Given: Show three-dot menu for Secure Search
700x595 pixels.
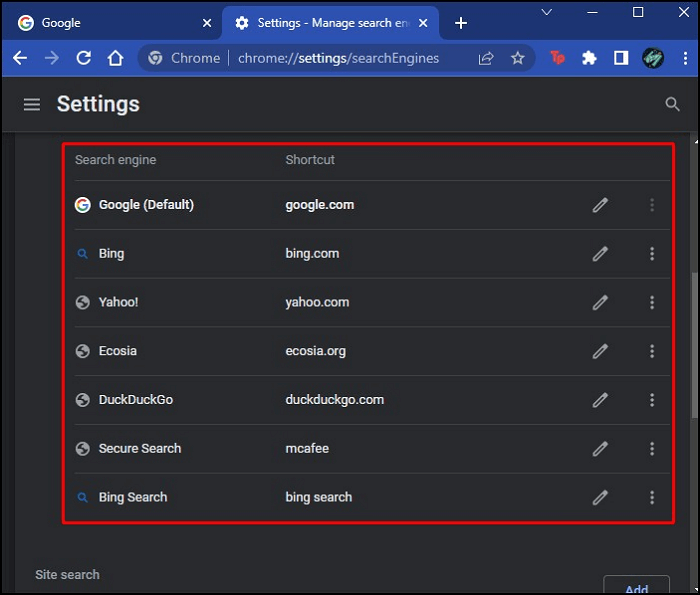Looking at the screenshot, I should point(652,449).
